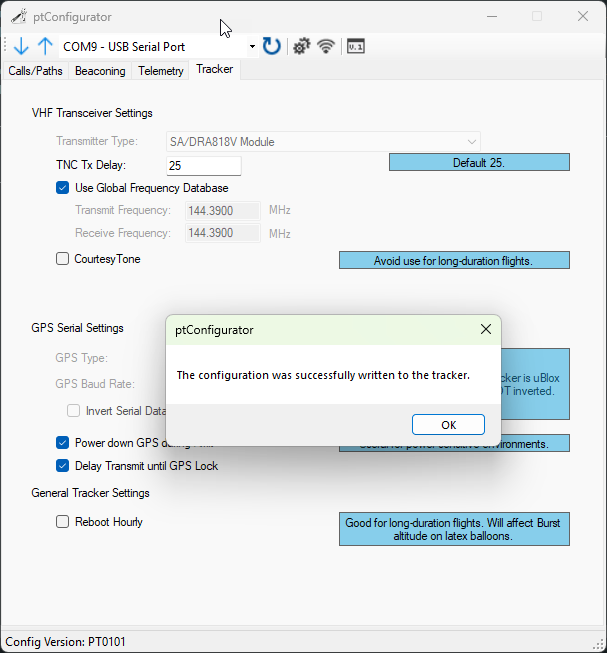Open the Beaconing tab
607x653 pixels.
(100, 71)
